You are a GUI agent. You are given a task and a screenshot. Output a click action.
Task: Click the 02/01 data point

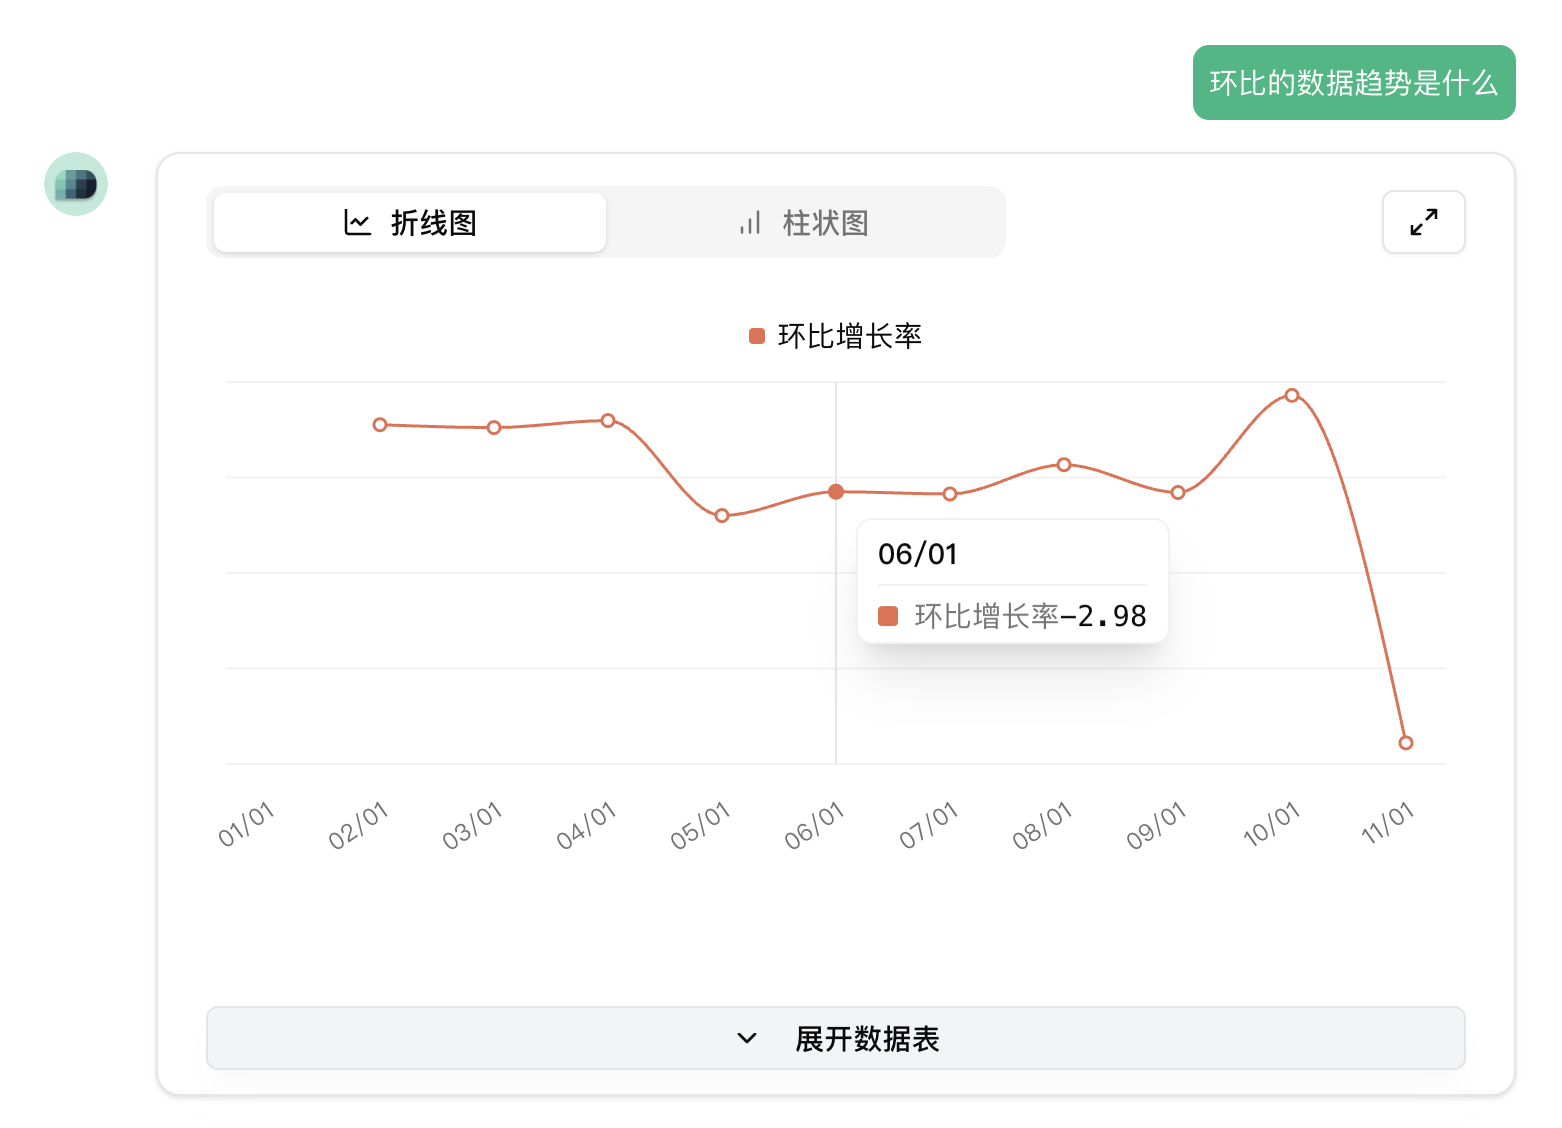[x=380, y=425]
